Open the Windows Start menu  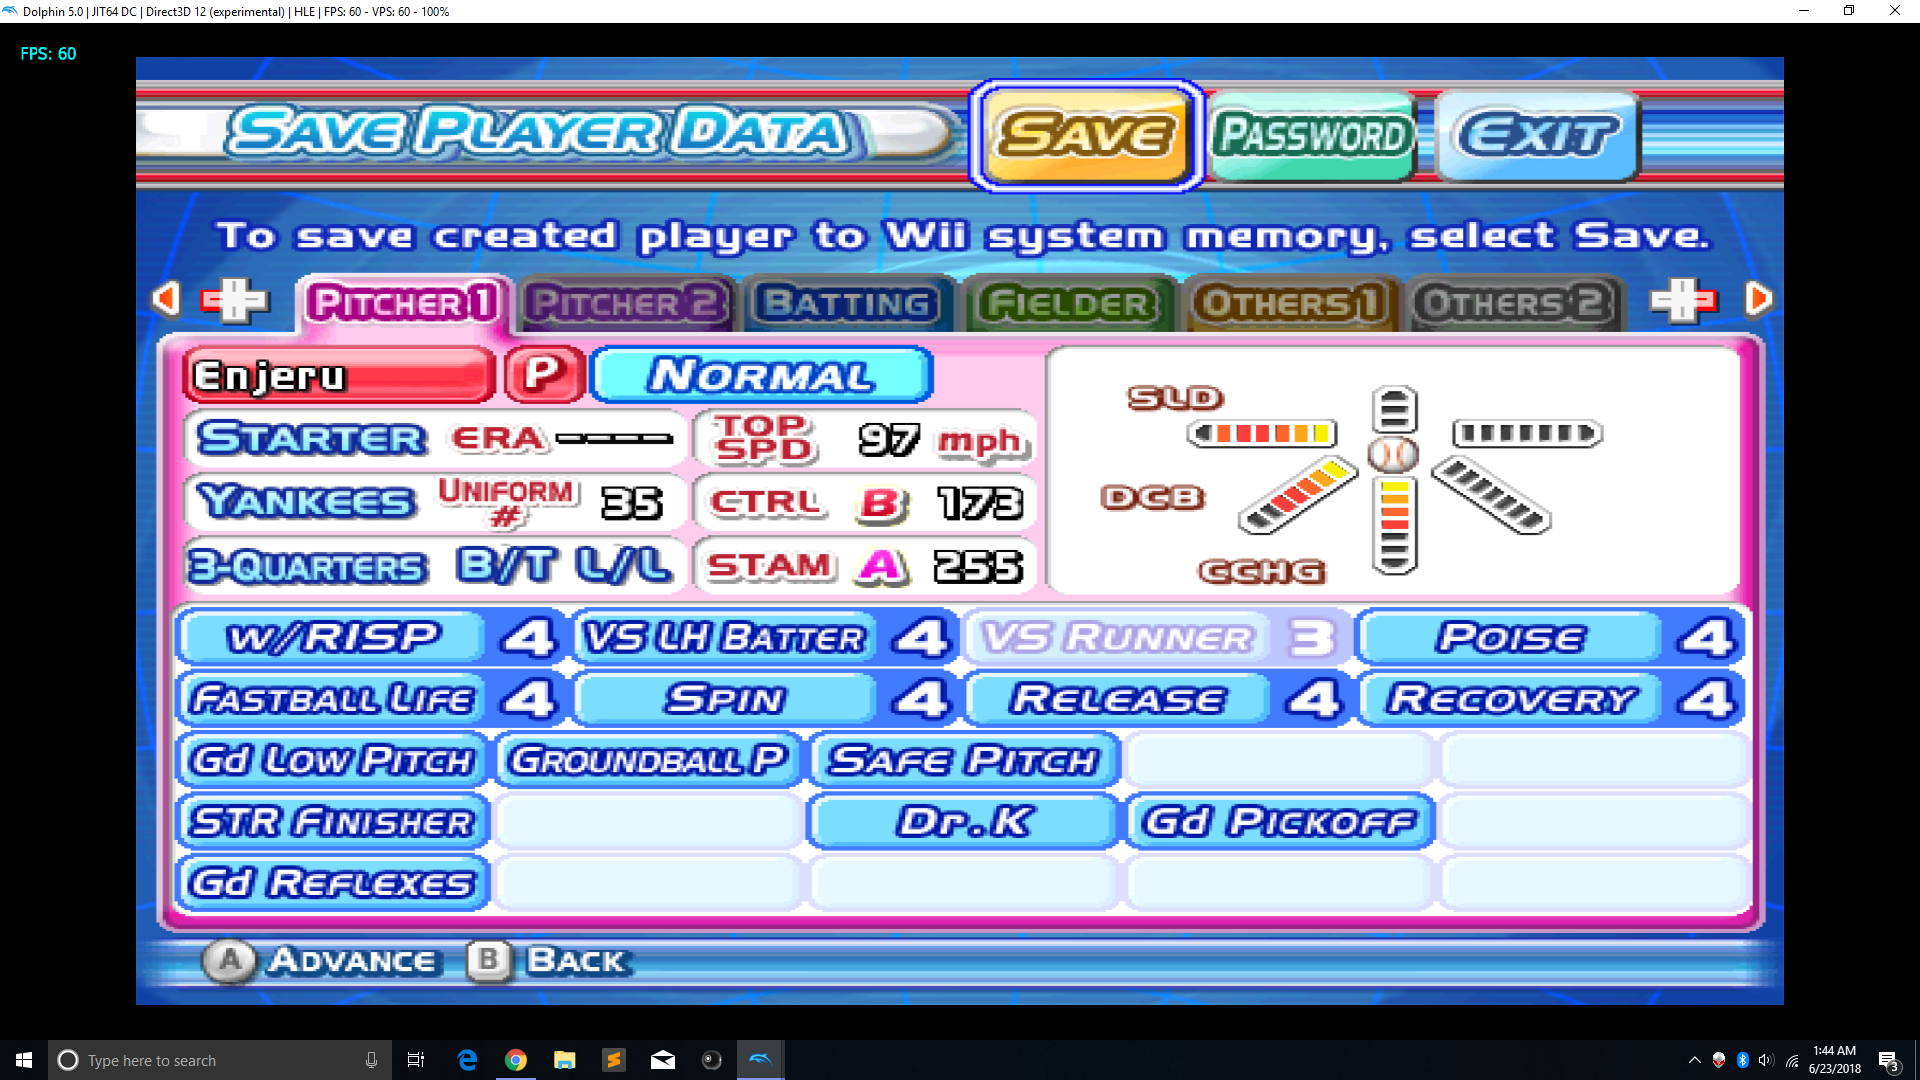tap(24, 1060)
